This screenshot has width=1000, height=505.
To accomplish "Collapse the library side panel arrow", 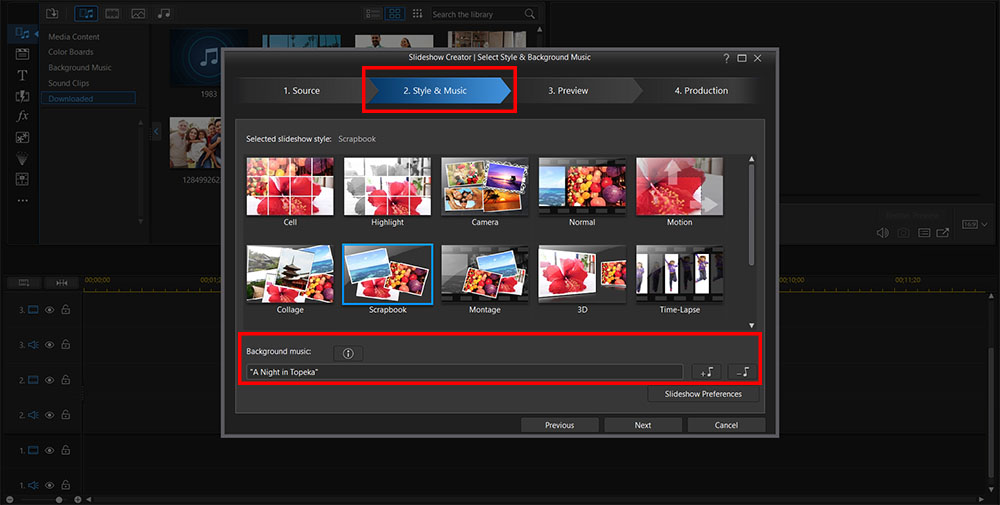I will click(x=156, y=131).
